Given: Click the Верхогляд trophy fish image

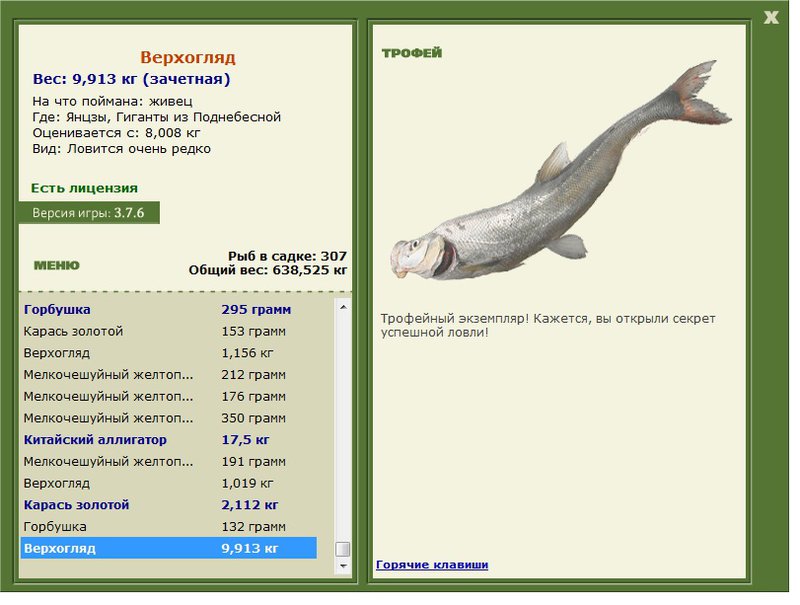Looking at the screenshot, I should [561, 171].
